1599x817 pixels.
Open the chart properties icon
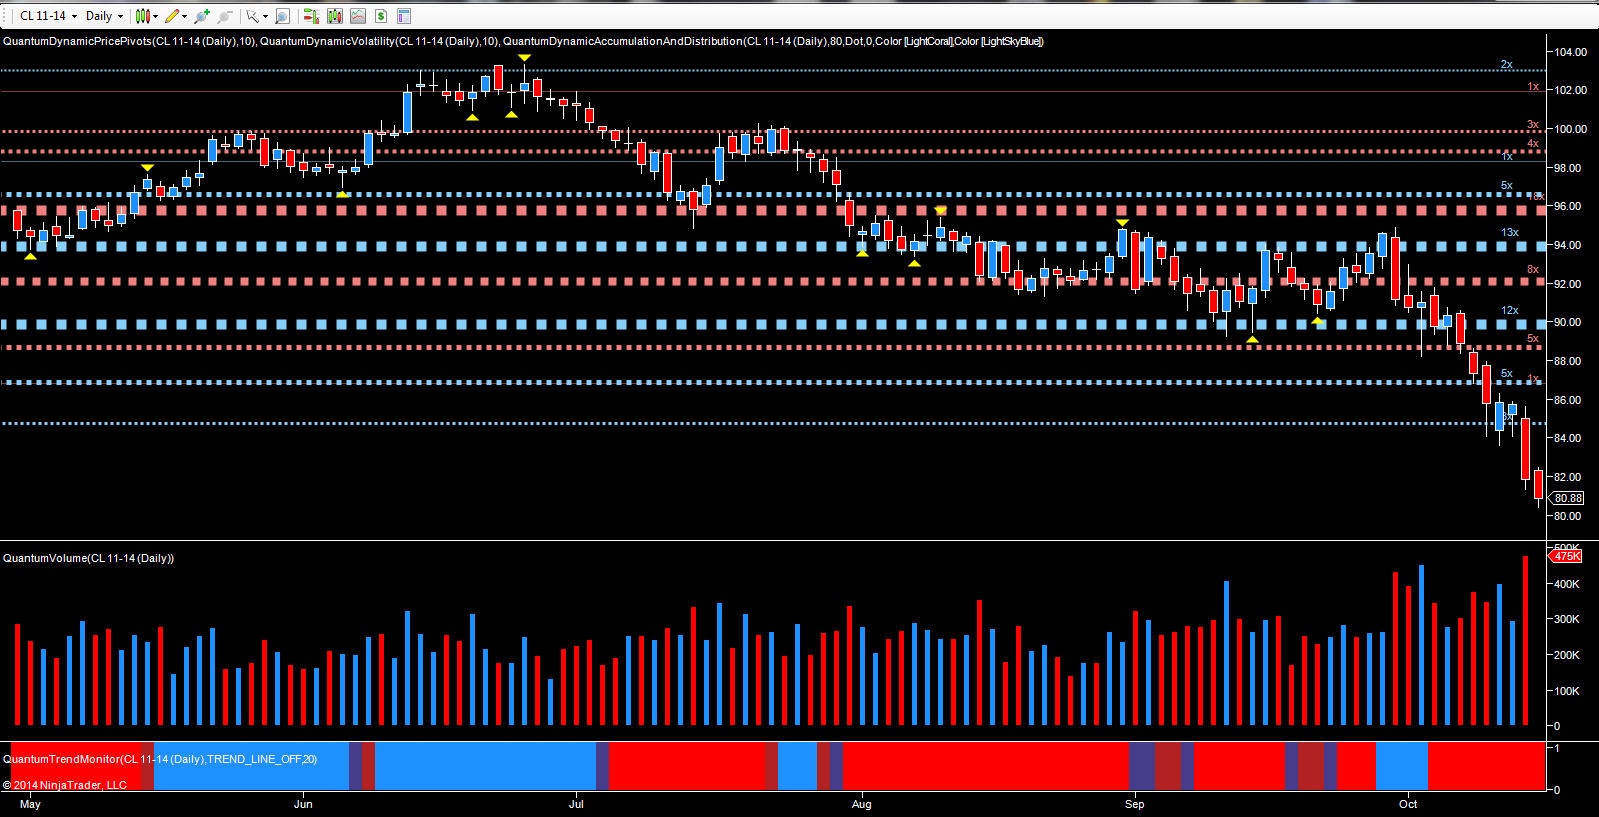(x=404, y=16)
